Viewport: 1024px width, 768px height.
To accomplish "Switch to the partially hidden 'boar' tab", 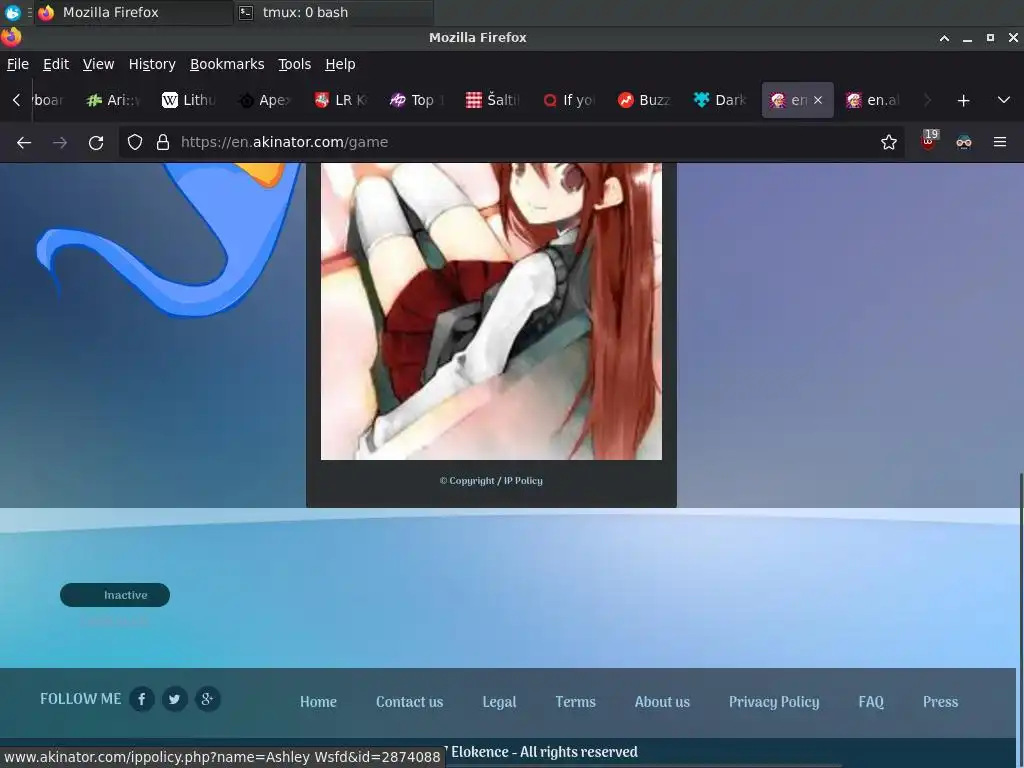I will point(48,100).
